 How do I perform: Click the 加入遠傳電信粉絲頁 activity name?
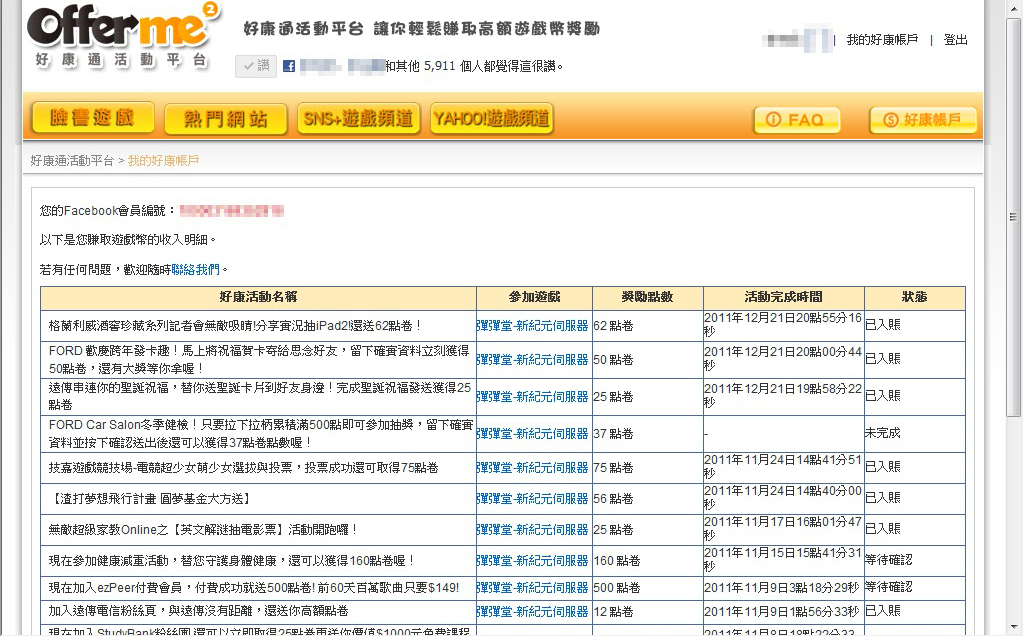point(199,611)
